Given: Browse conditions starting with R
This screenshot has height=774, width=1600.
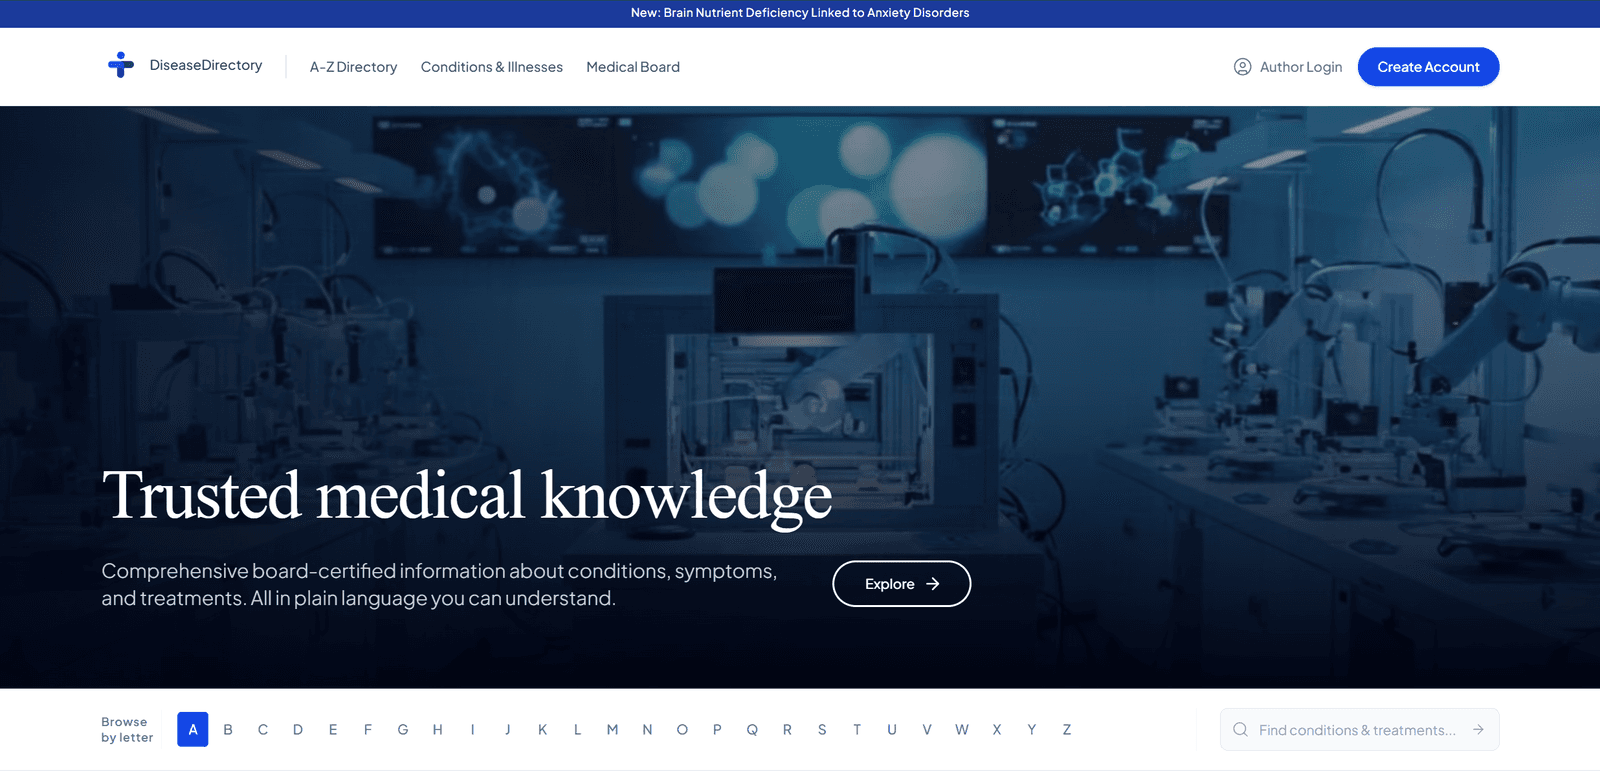Looking at the screenshot, I should [x=787, y=730].
